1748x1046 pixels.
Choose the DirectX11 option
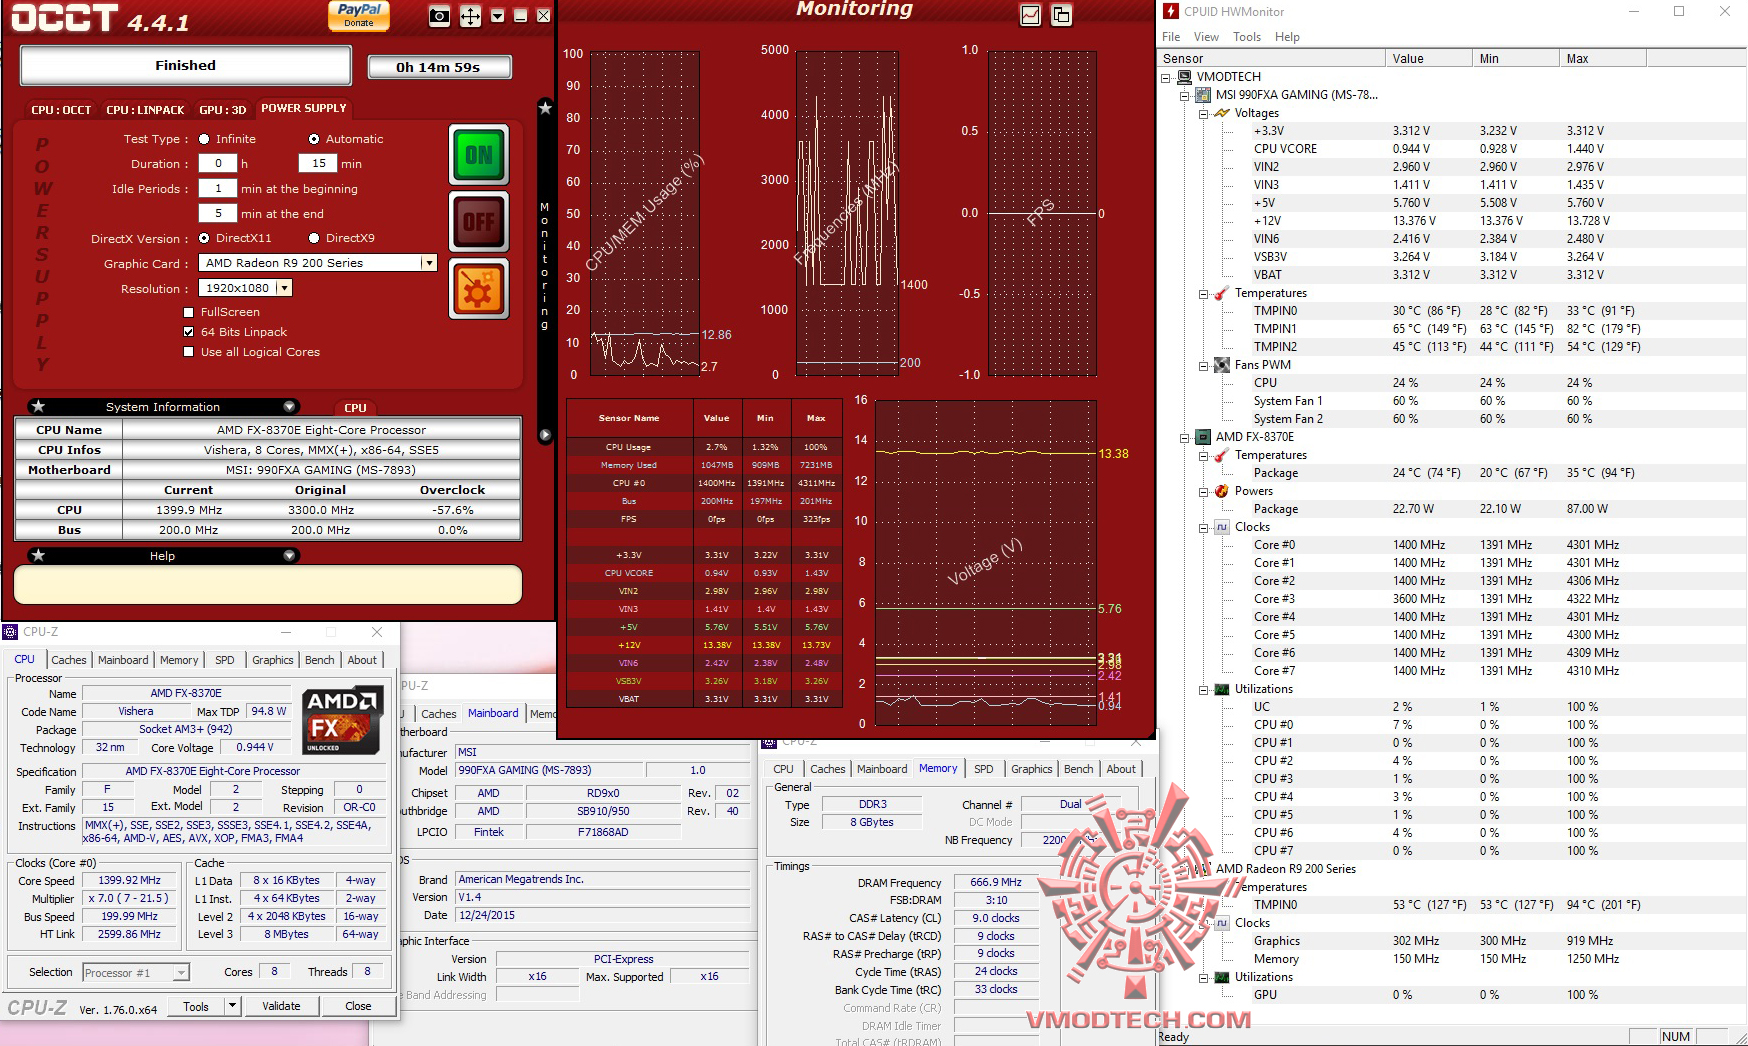coord(204,238)
